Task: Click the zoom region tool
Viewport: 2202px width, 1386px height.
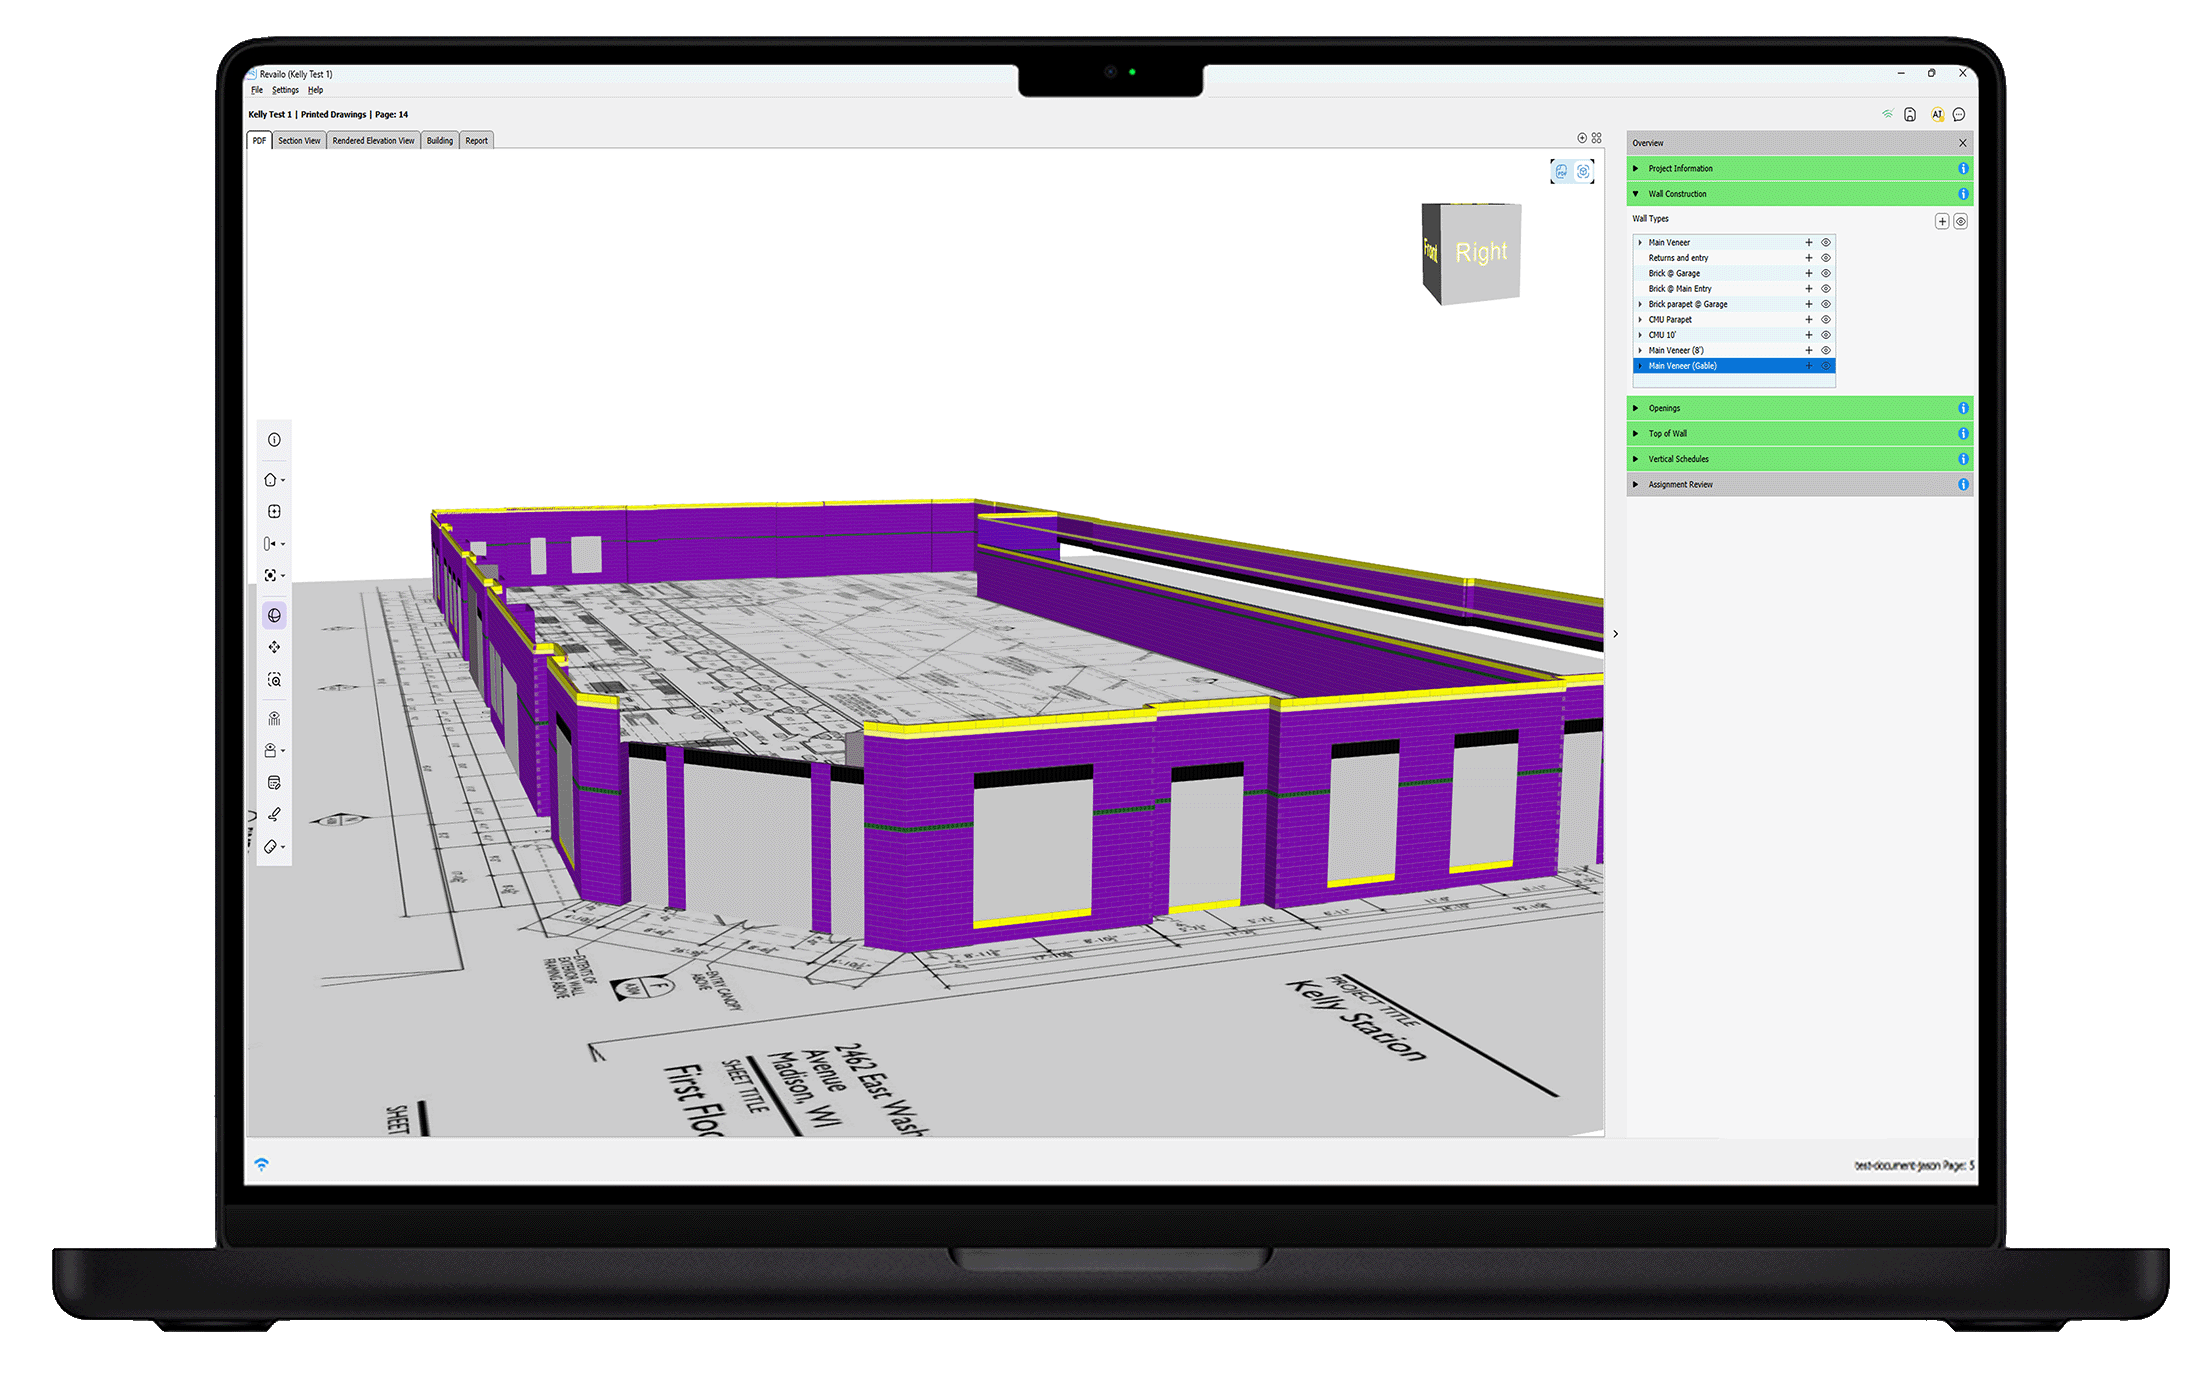Action: [274, 680]
